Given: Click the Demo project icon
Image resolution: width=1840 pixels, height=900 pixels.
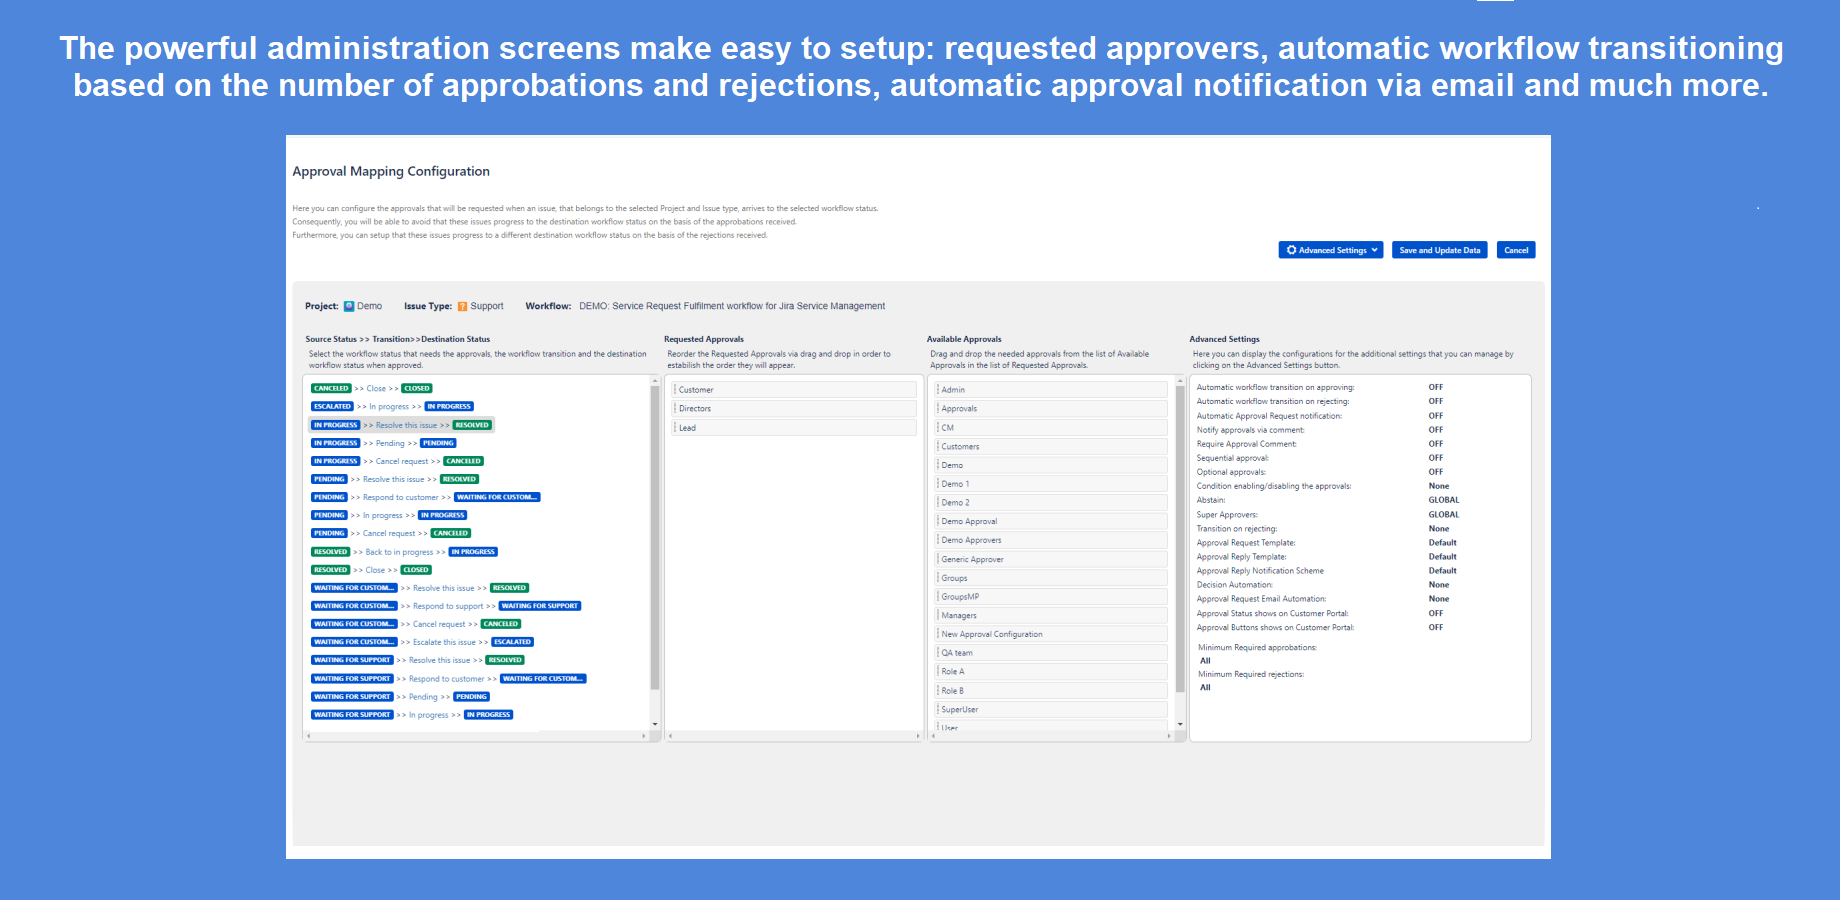Looking at the screenshot, I should pyautogui.click(x=348, y=305).
